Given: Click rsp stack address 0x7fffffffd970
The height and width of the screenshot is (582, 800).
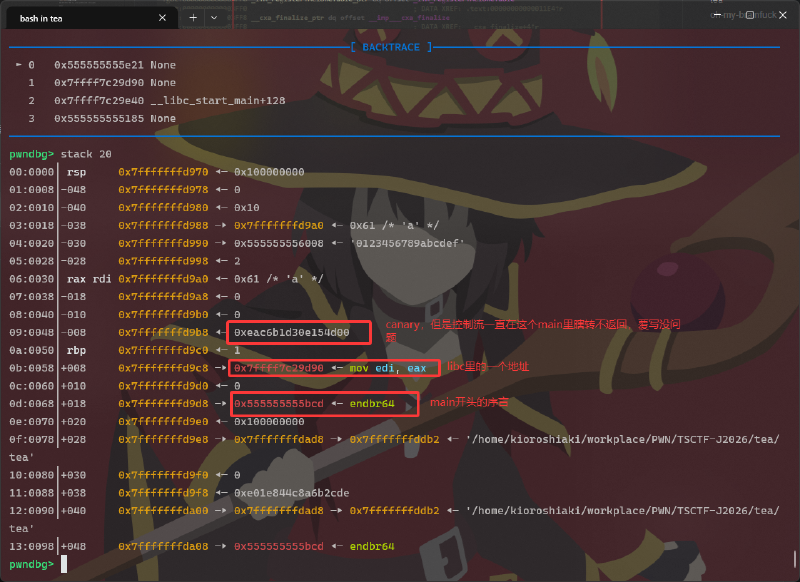Looking at the screenshot, I should point(163,172).
